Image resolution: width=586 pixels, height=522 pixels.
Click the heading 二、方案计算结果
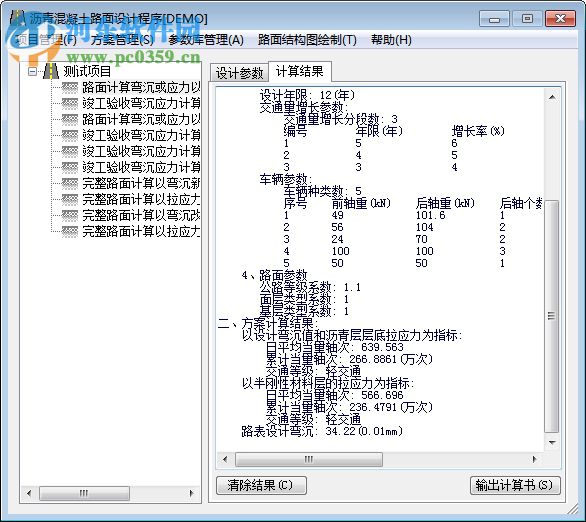pos(268,323)
